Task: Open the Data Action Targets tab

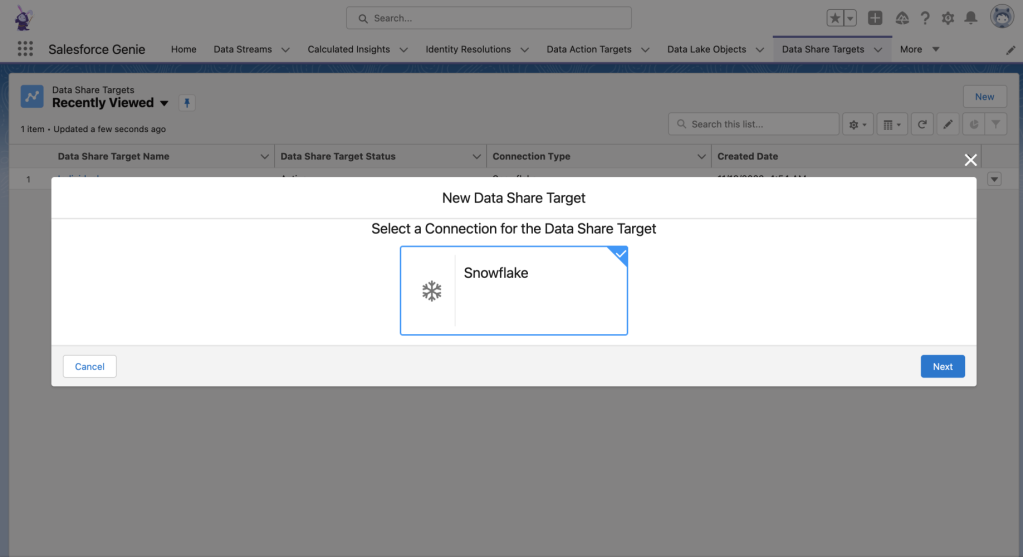Action: [588, 50]
